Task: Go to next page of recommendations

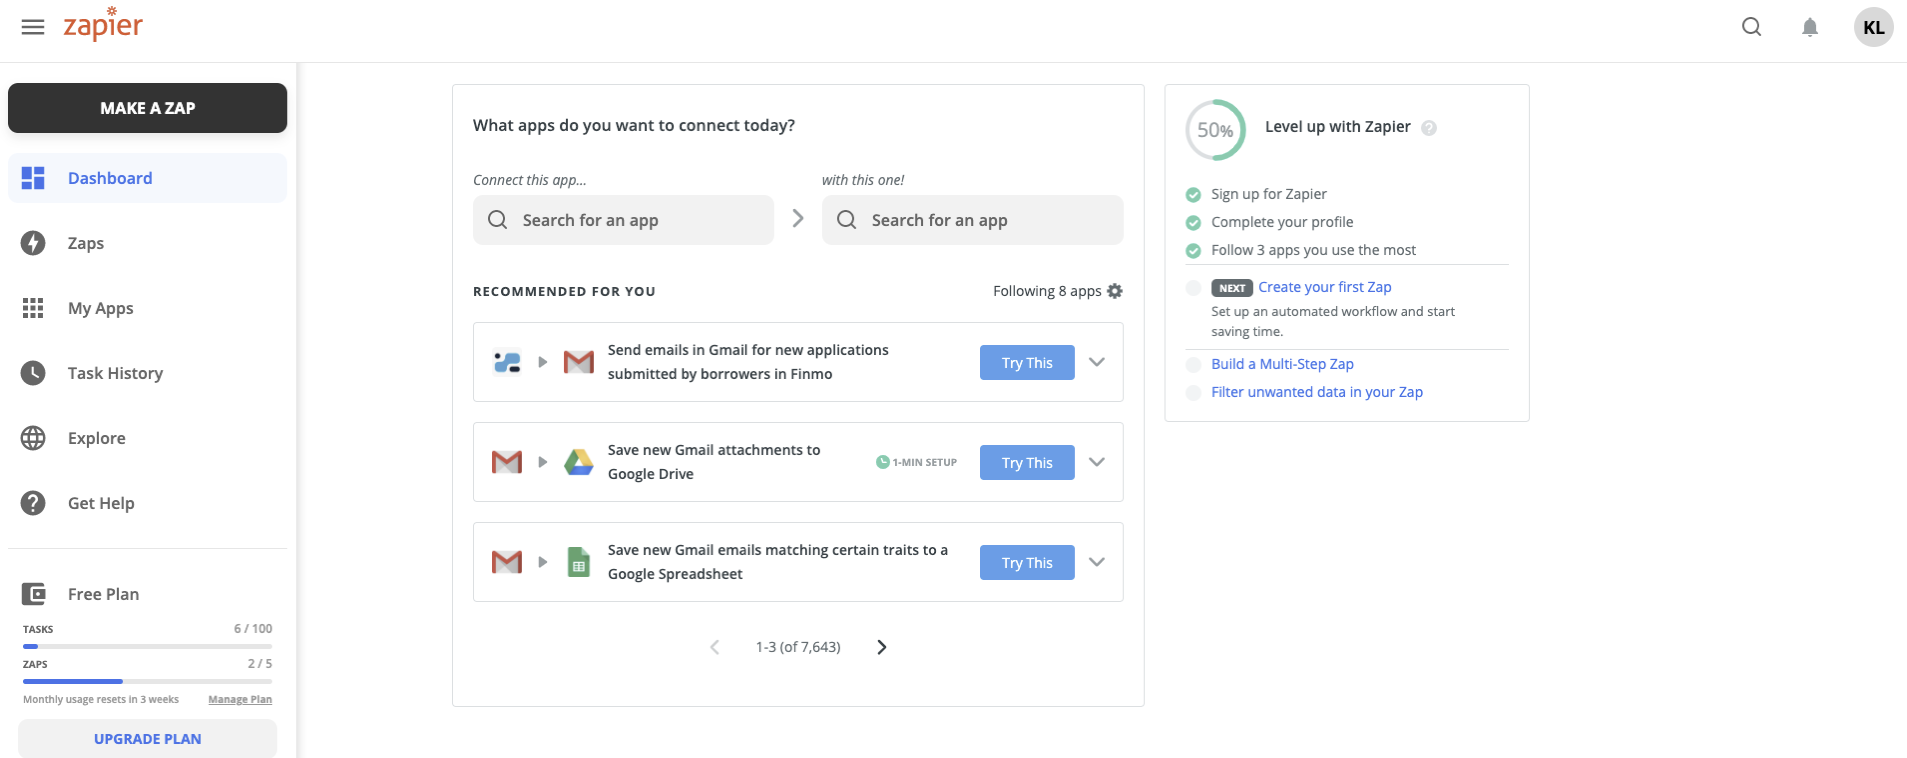Action: point(881,647)
